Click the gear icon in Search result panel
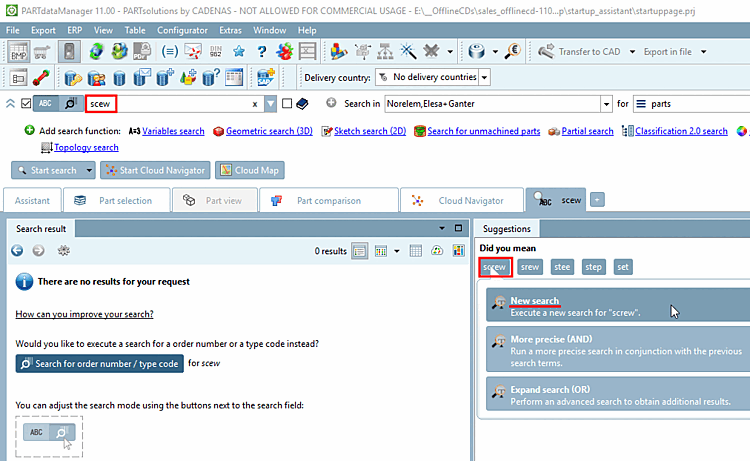The image size is (750, 461). pos(64,251)
